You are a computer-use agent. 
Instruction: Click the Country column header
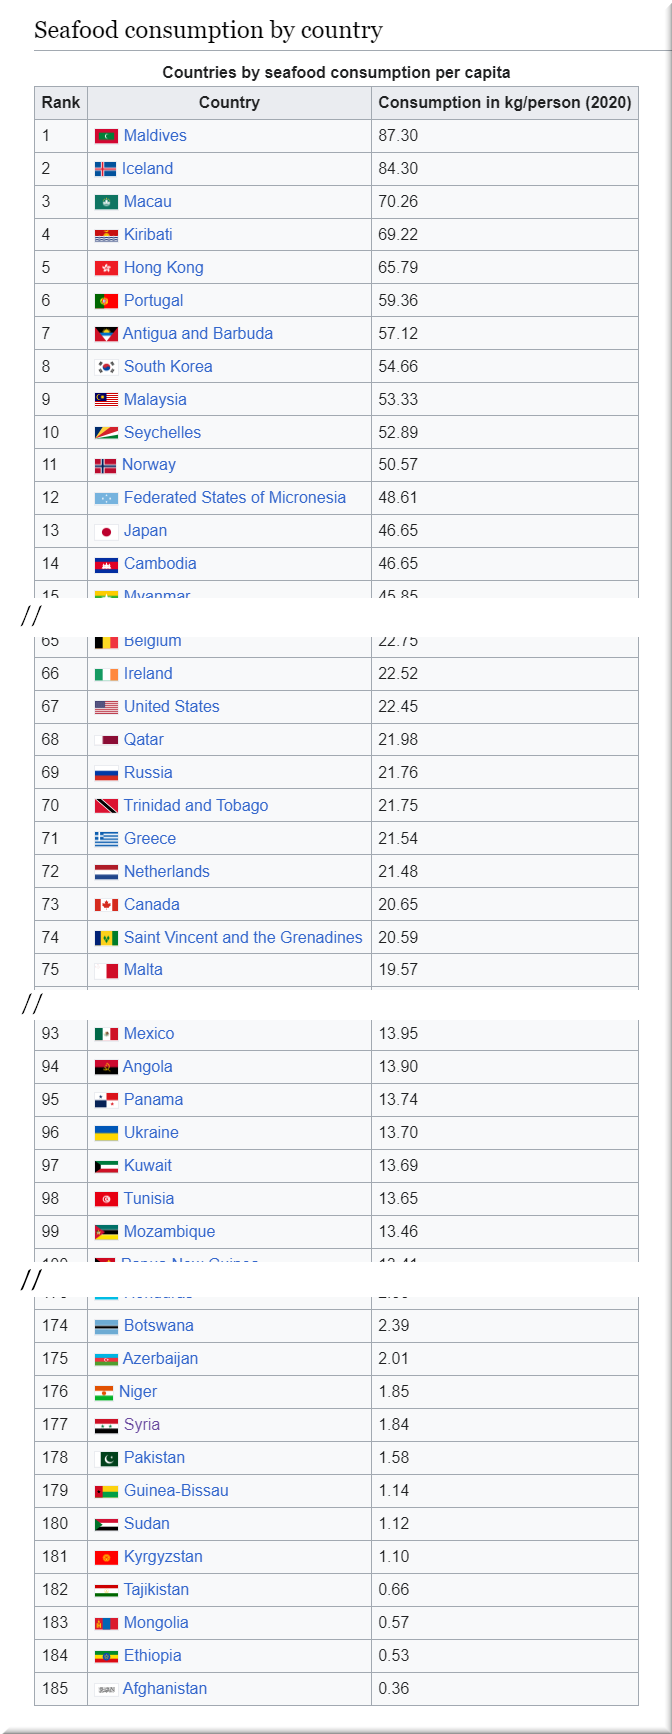(x=229, y=103)
